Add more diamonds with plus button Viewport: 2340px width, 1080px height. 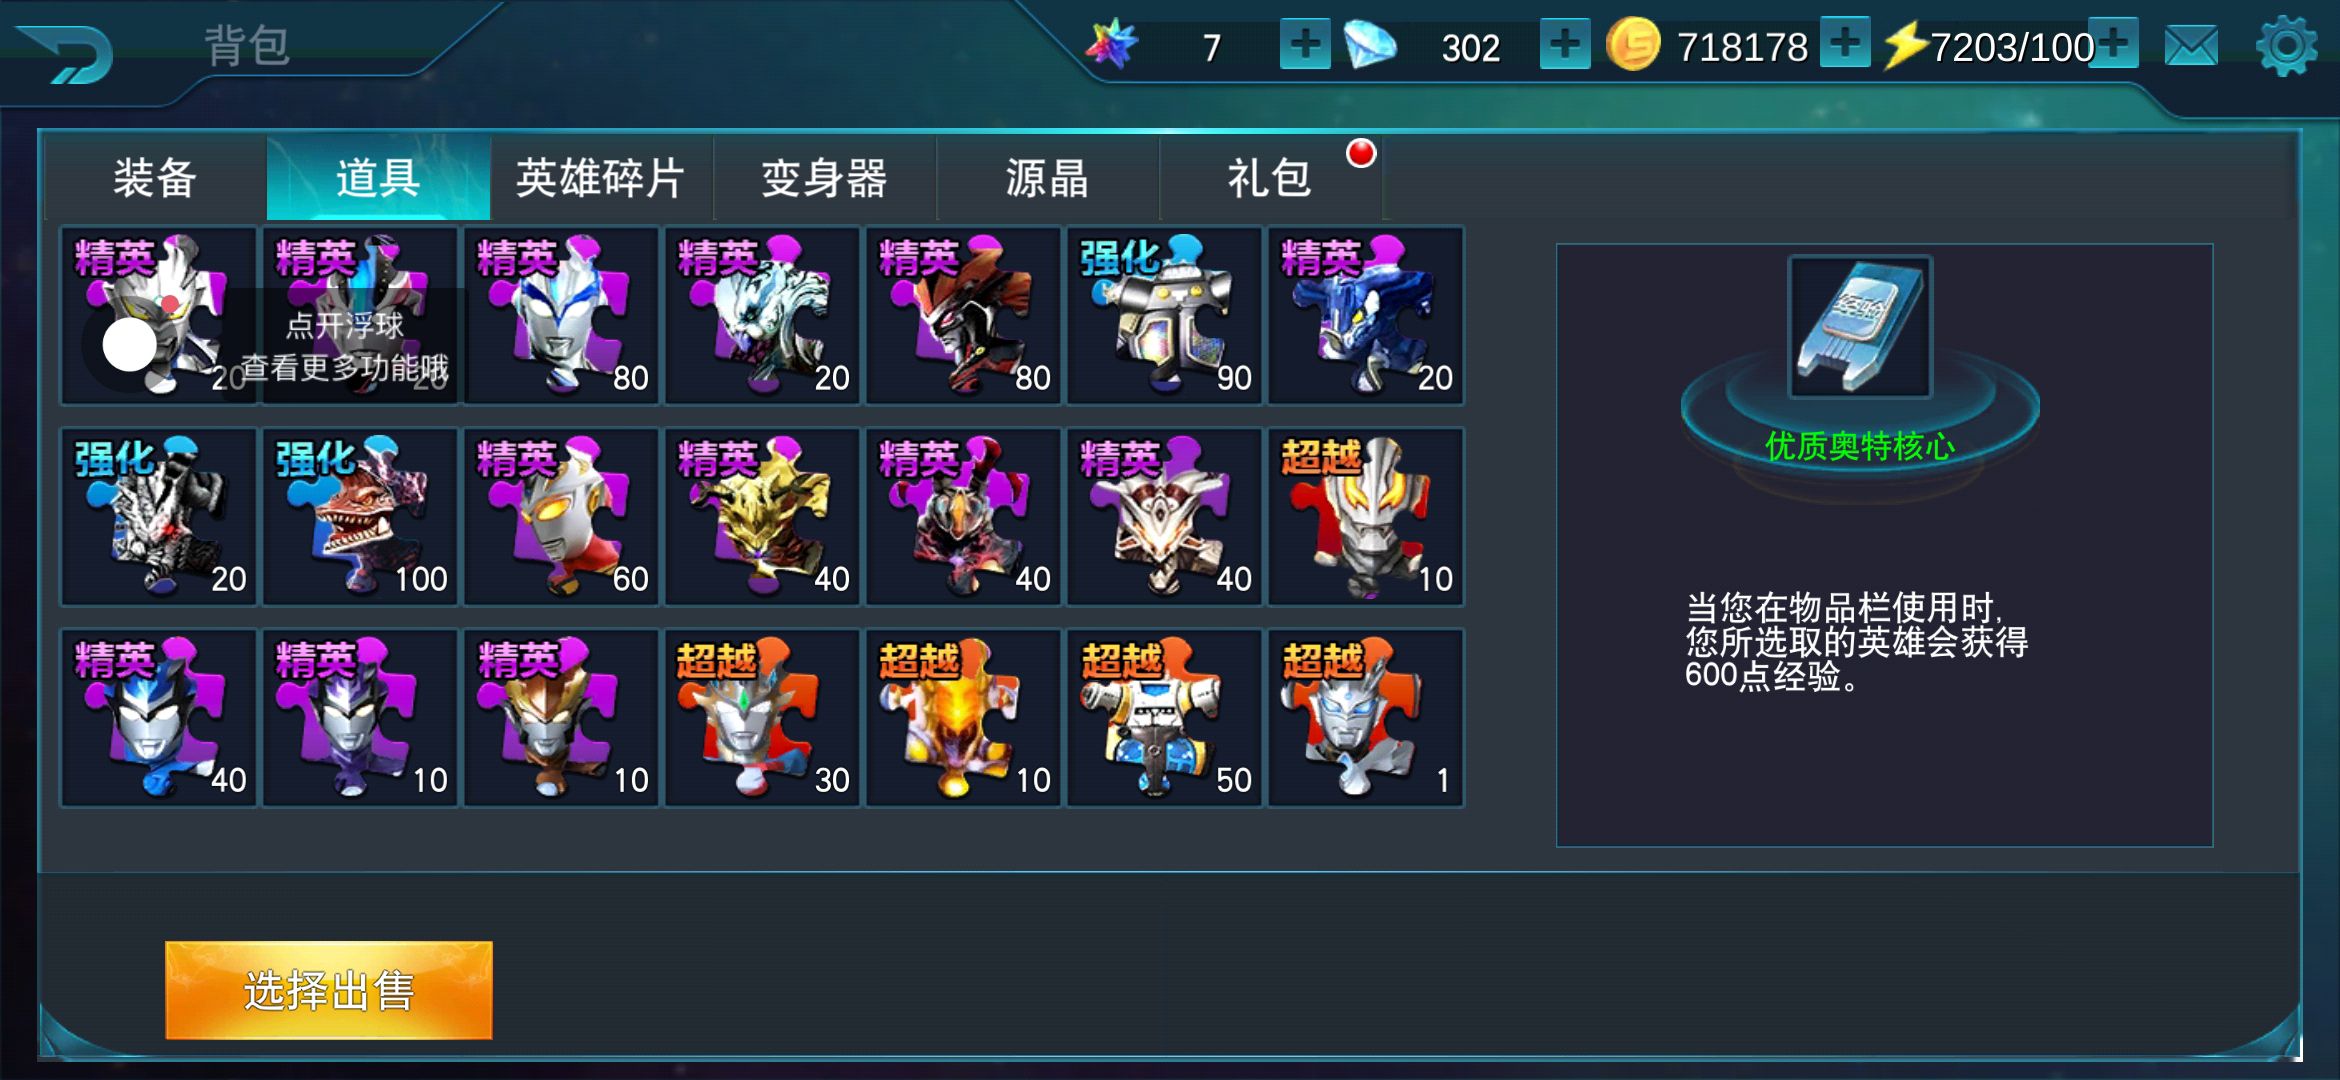(1565, 45)
